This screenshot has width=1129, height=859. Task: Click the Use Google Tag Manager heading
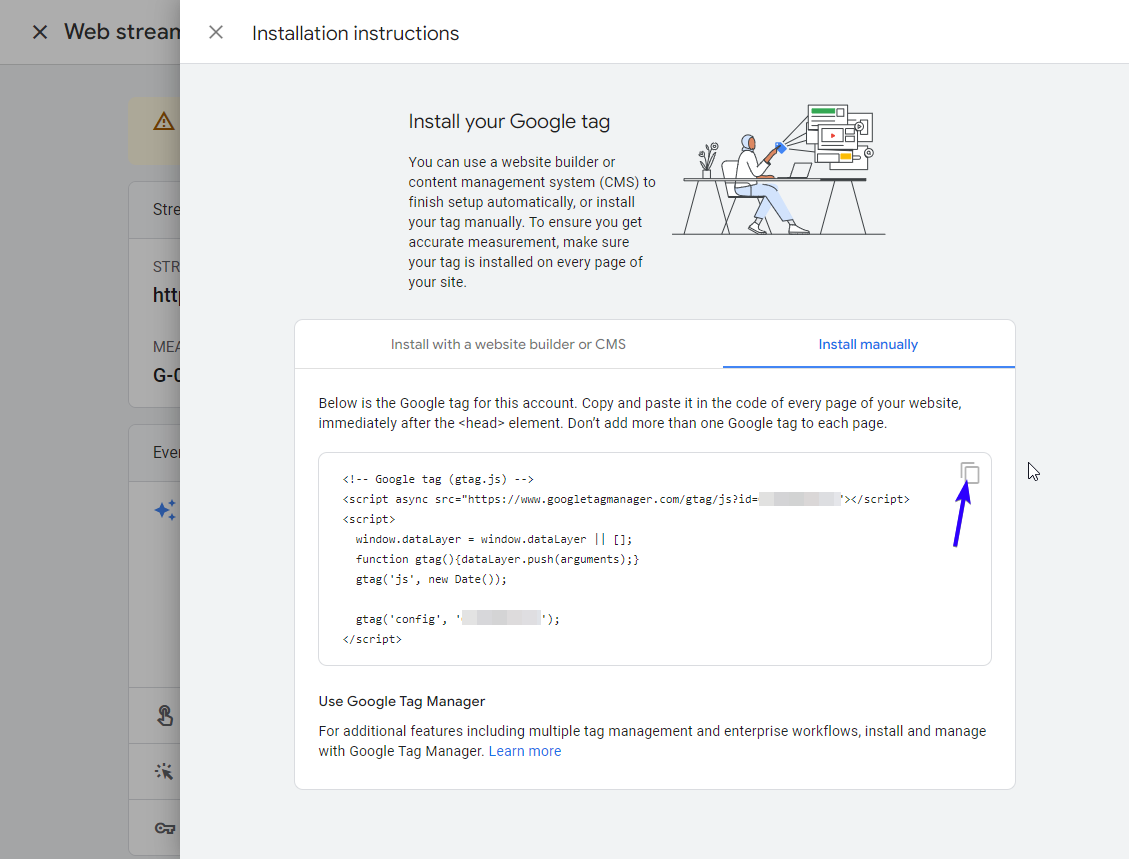pyautogui.click(x=402, y=701)
